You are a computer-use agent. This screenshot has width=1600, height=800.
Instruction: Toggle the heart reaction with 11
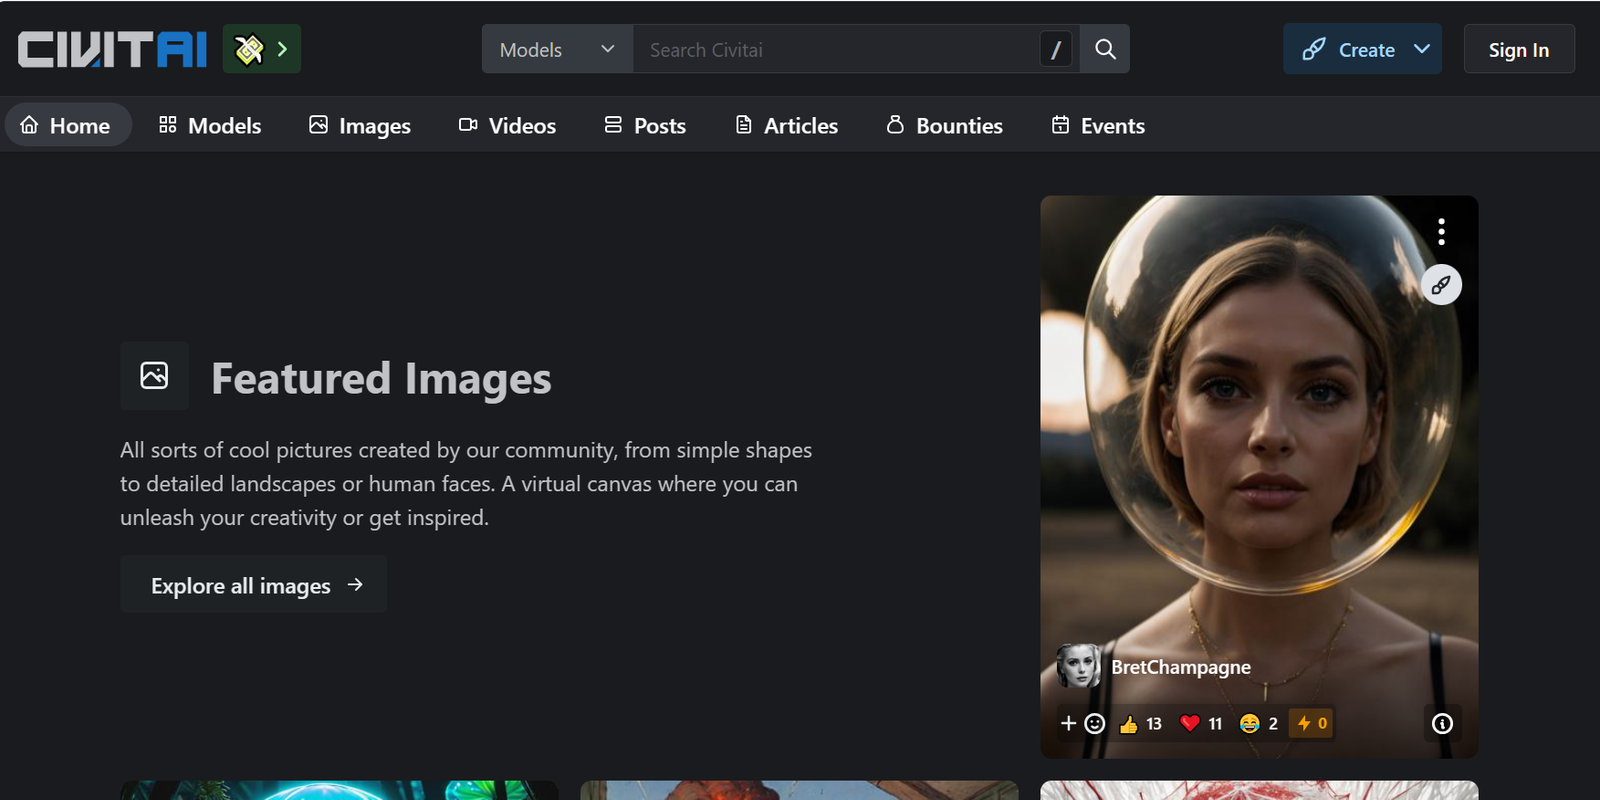tap(1201, 723)
